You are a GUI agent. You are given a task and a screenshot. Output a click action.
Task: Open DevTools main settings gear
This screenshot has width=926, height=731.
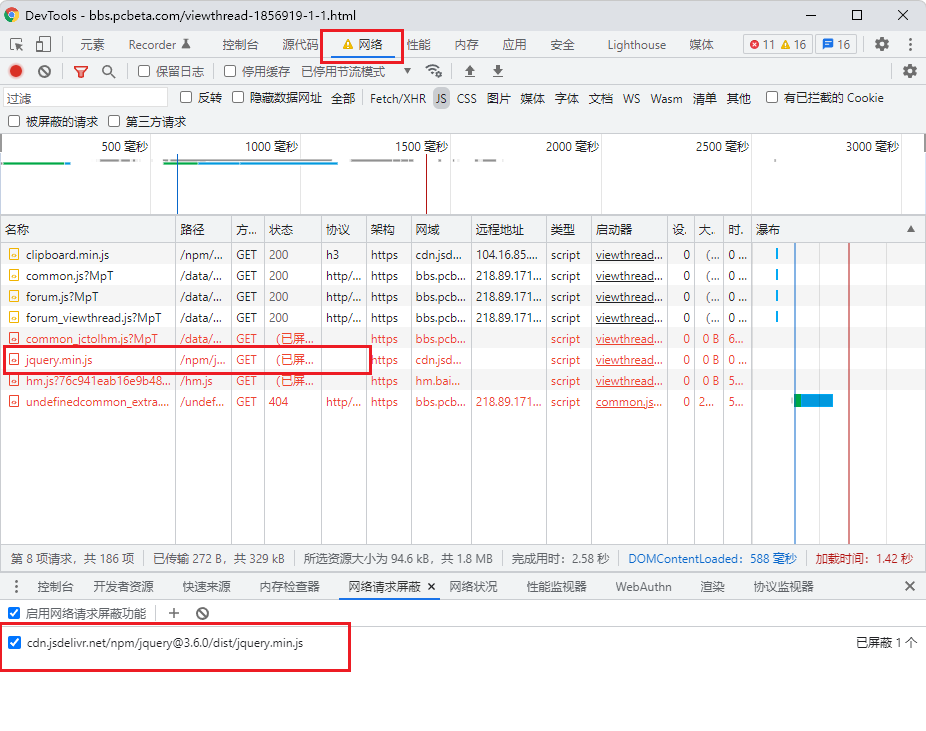pyautogui.click(x=882, y=44)
